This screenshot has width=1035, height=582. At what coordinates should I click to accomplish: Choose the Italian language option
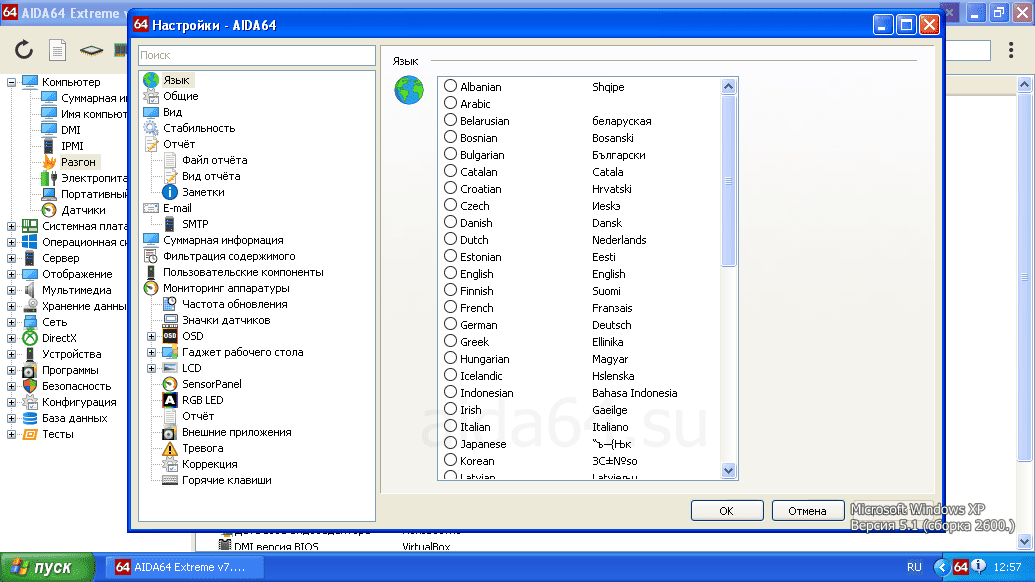coord(450,426)
